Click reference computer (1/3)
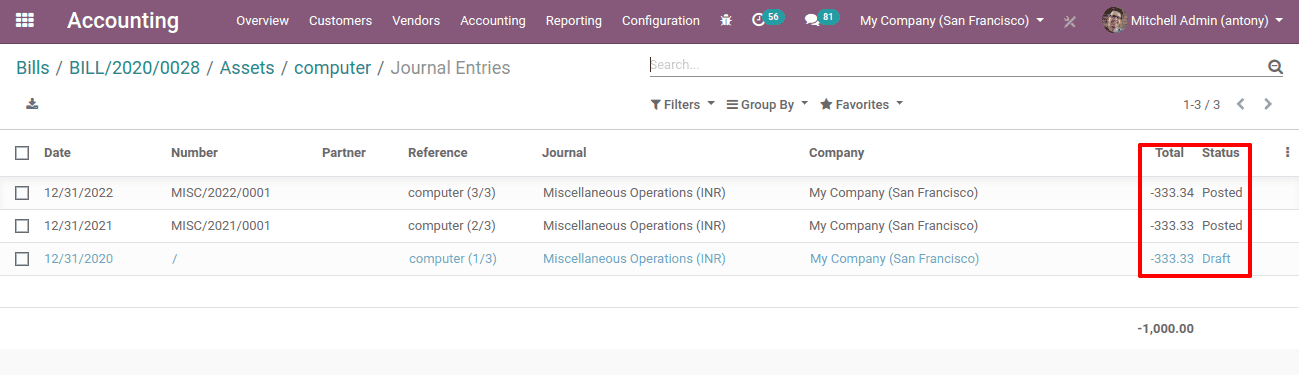This screenshot has width=1299, height=375. pos(453,259)
